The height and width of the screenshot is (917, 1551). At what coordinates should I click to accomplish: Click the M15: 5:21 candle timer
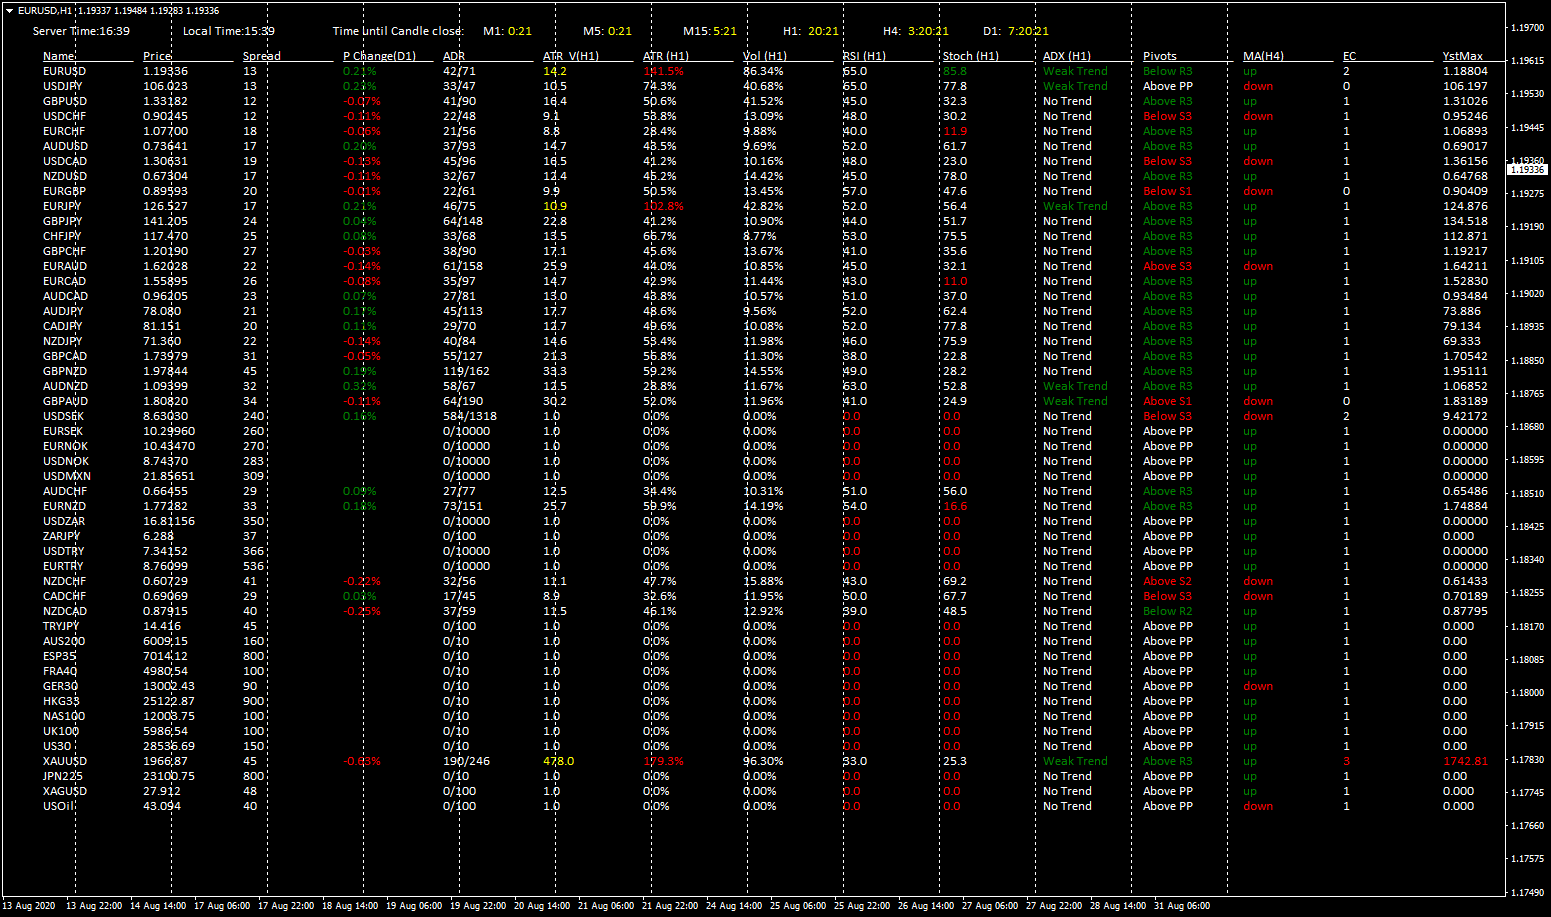(x=710, y=31)
